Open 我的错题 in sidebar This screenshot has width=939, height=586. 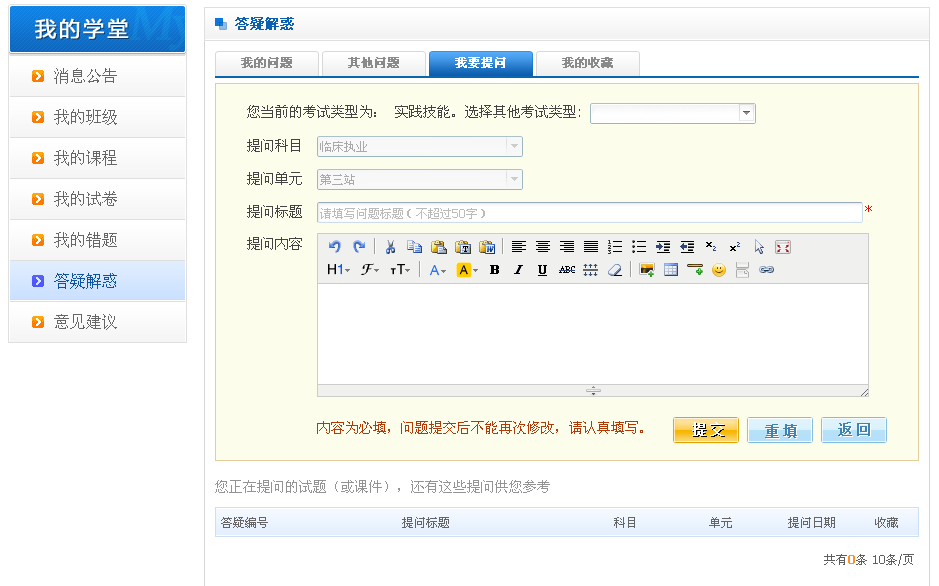pyautogui.click(x=98, y=240)
